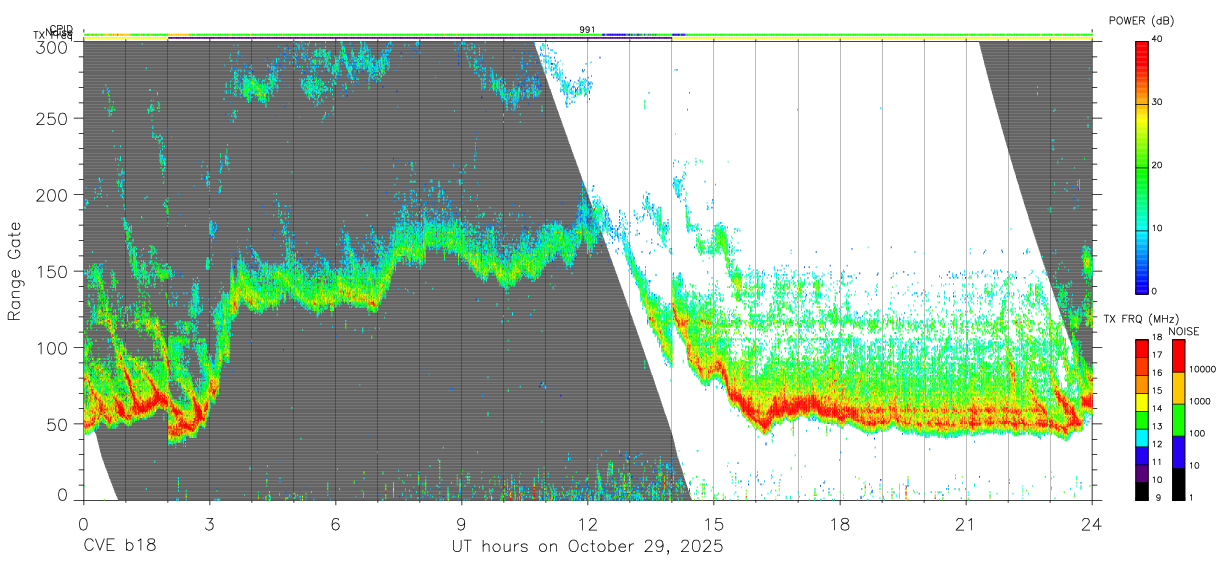Click the TX FRQ (MHz) legend title
The image size is (1228, 567).
(1139, 318)
